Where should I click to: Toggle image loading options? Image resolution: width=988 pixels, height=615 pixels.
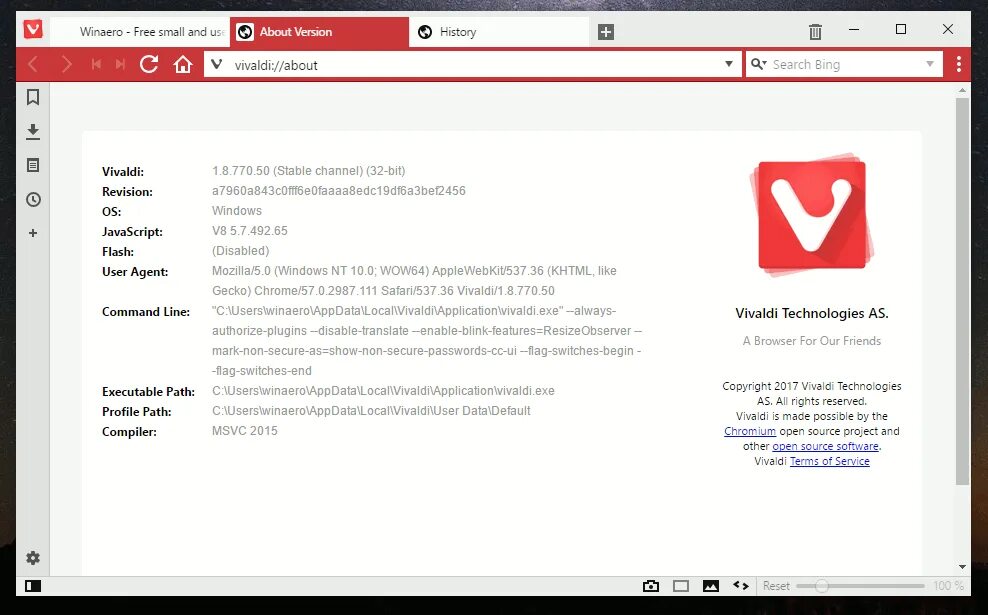[711, 586]
